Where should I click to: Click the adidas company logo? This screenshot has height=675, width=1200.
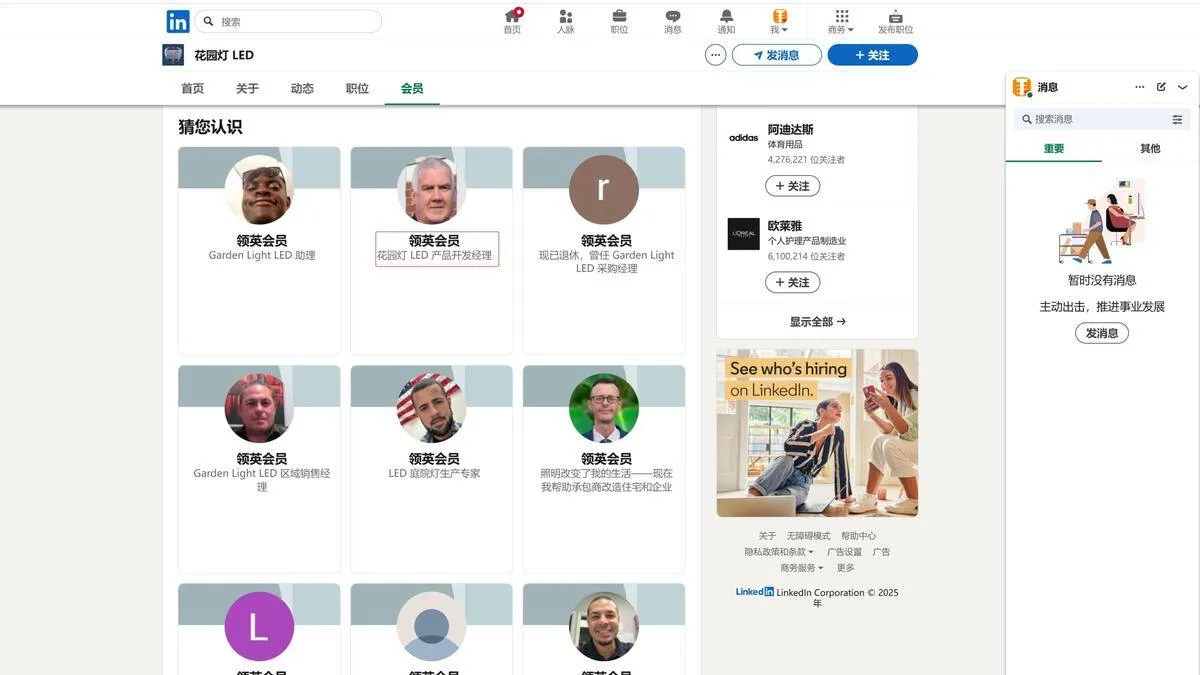pyautogui.click(x=743, y=138)
